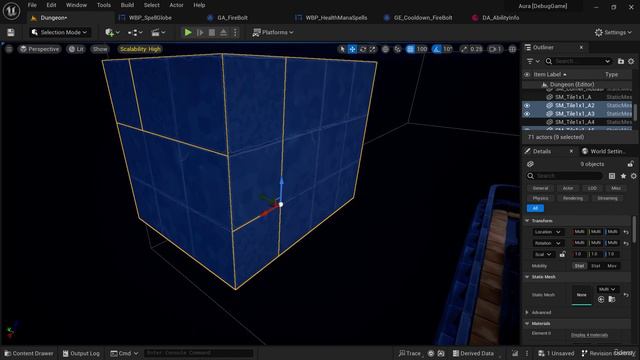The height and width of the screenshot is (360, 640).
Task: Open the camera speed control
Action: [495, 49]
